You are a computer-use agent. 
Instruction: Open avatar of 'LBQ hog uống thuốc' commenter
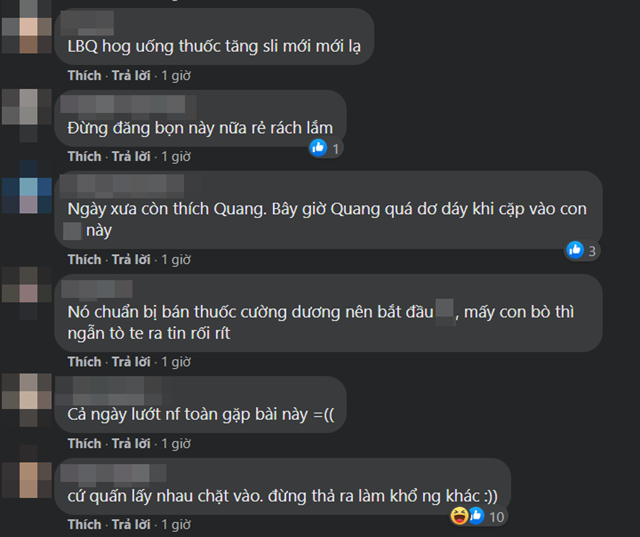click(27, 27)
